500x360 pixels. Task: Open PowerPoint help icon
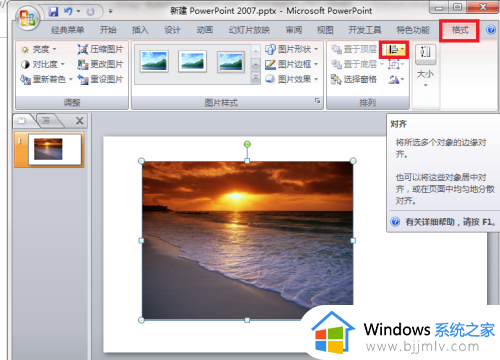click(x=491, y=30)
